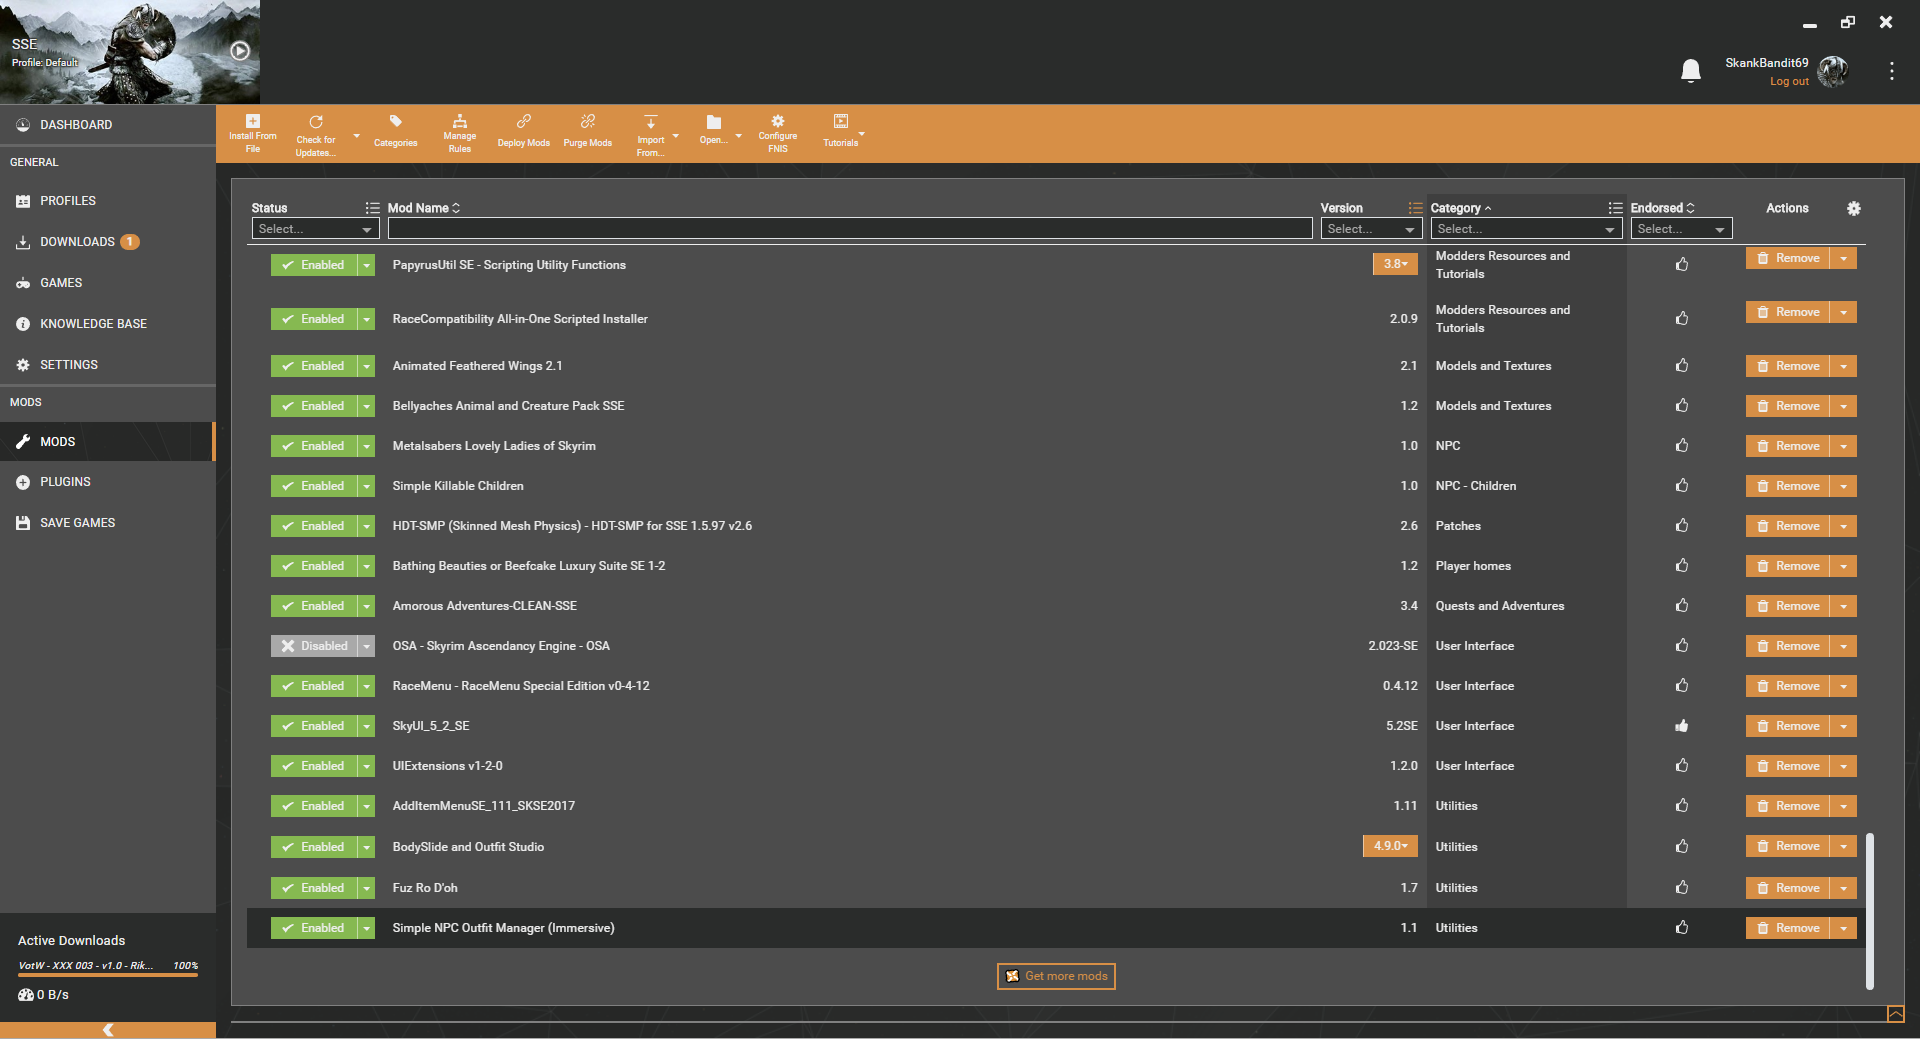Click the Version column list icon
Image resolution: width=1920 pixels, height=1039 pixels.
click(1415, 208)
